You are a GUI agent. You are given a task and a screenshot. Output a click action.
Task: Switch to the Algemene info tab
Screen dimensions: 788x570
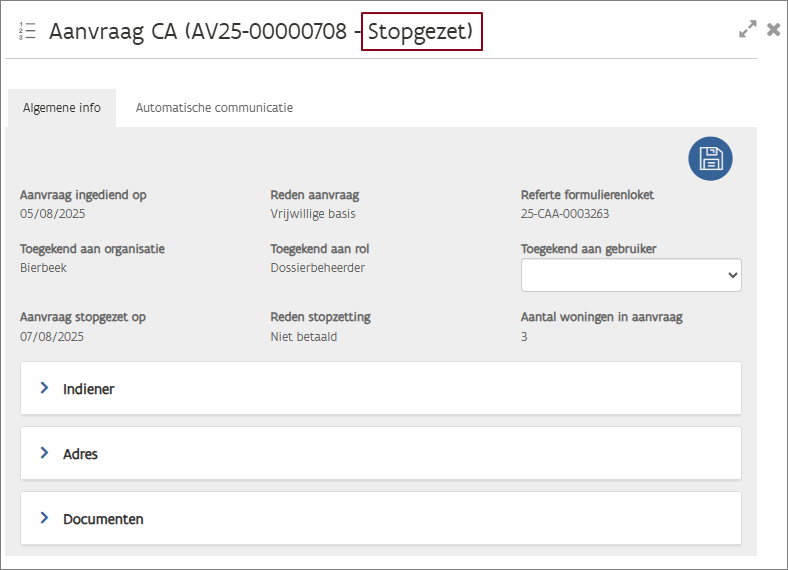[62, 108]
